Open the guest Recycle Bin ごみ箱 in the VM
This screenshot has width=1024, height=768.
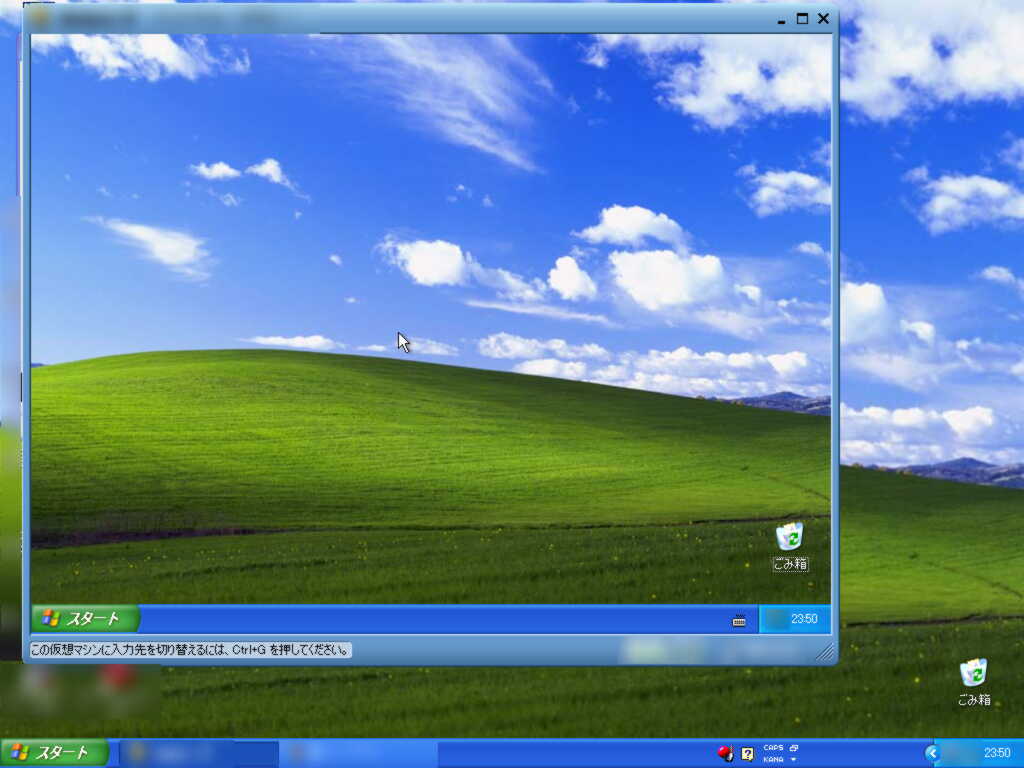(x=791, y=546)
